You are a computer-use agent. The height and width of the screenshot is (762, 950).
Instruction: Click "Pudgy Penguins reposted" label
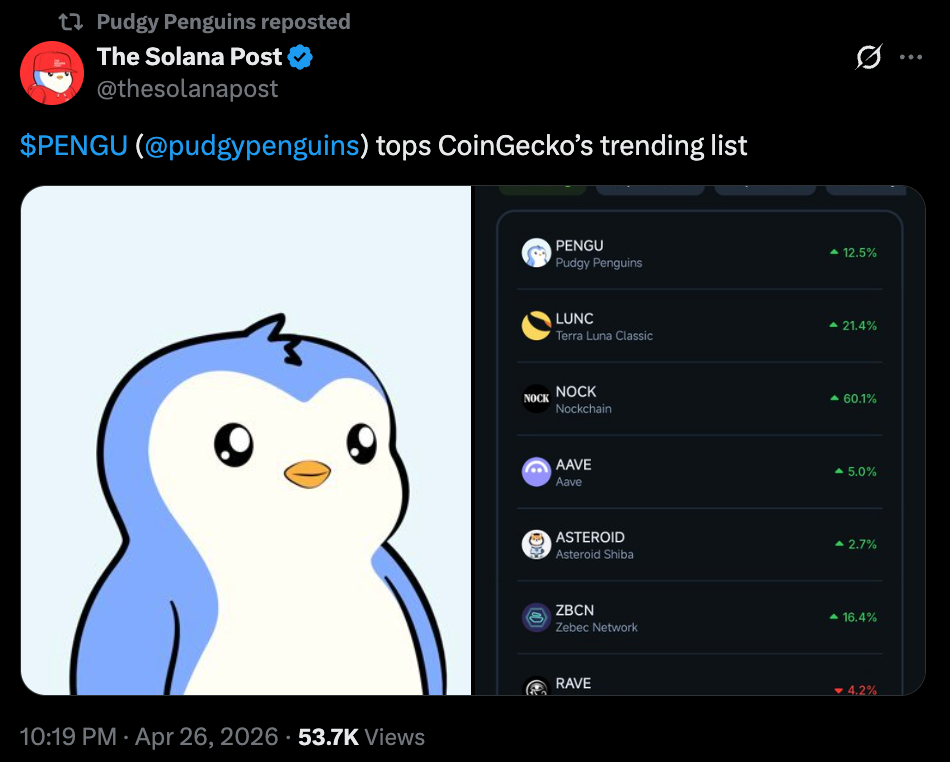pos(223,21)
